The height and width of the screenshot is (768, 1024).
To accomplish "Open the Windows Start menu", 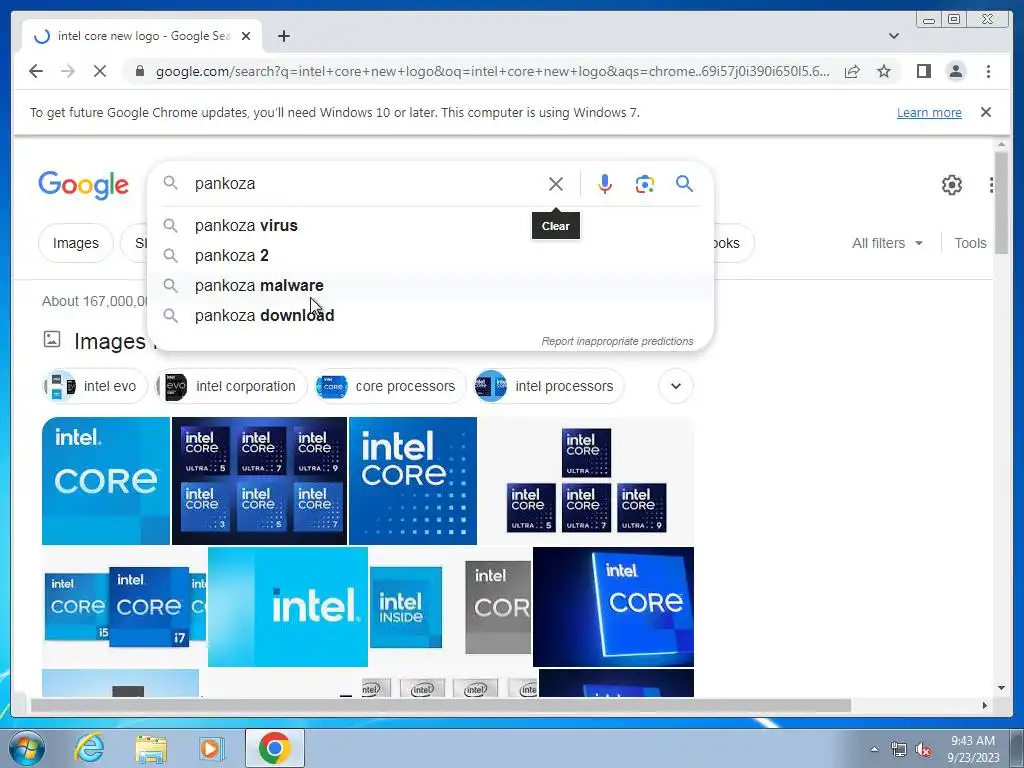I will coord(27,748).
